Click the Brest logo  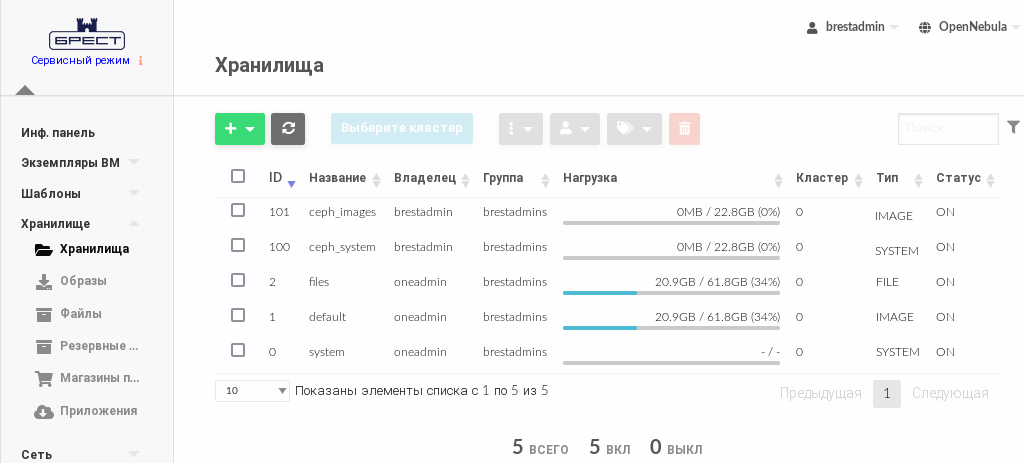pyautogui.click(x=87, y=35)
